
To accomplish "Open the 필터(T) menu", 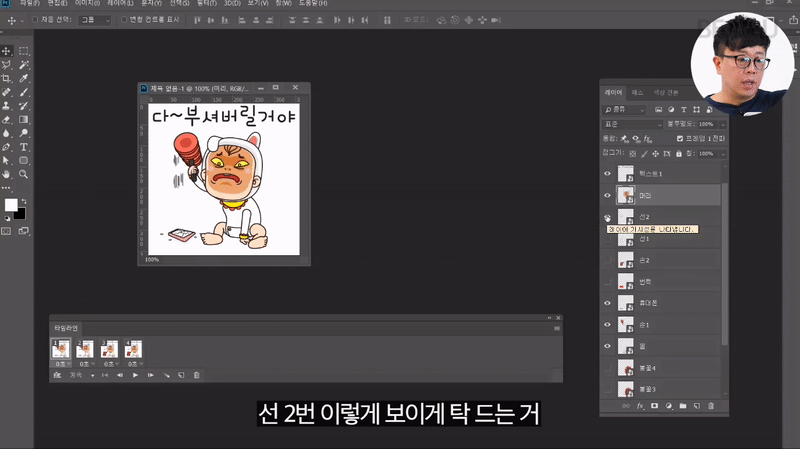I will [207, 3].
